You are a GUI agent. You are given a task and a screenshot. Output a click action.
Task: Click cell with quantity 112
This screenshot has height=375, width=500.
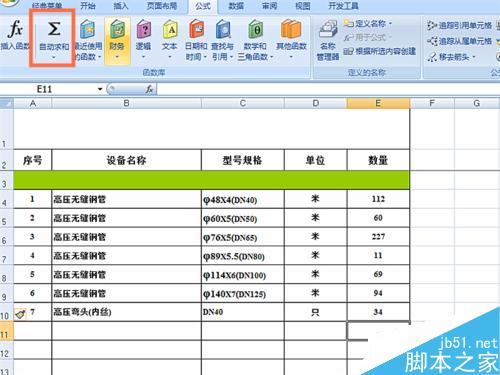378,199
